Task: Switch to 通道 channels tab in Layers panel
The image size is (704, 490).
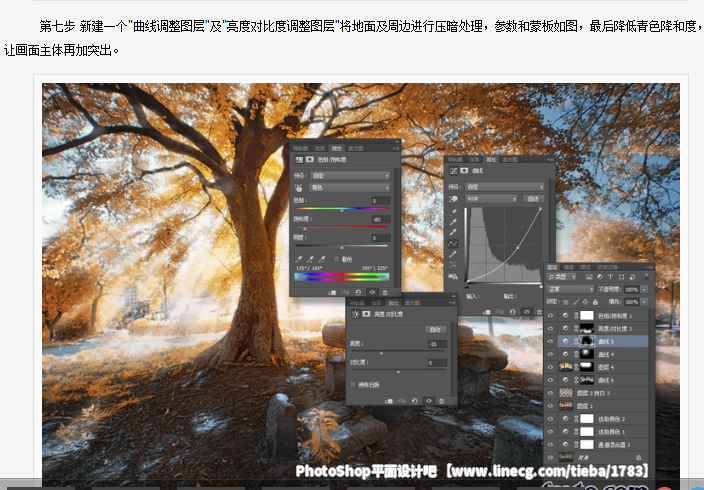Action: tap(569, 267)
